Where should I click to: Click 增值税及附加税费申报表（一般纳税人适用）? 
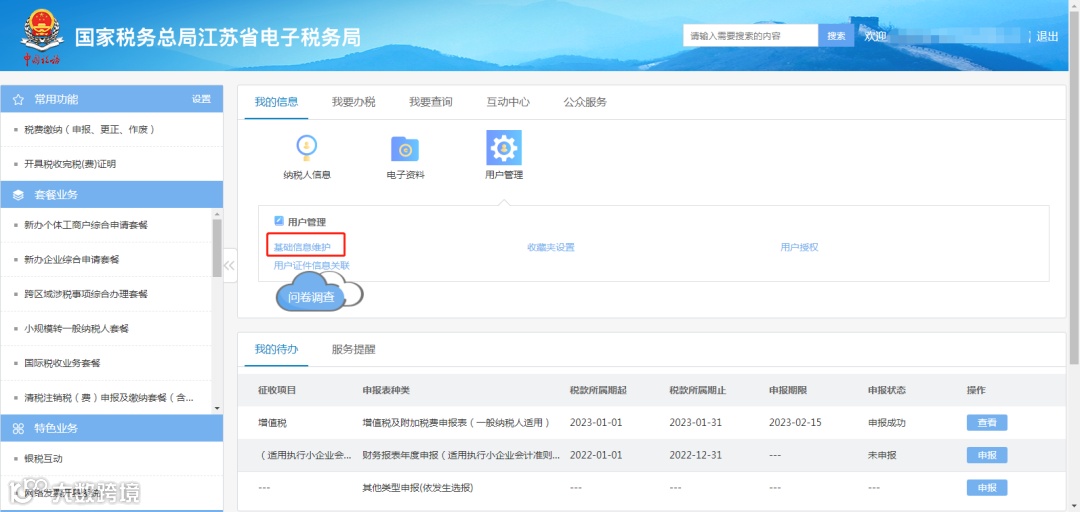(457, 422)
